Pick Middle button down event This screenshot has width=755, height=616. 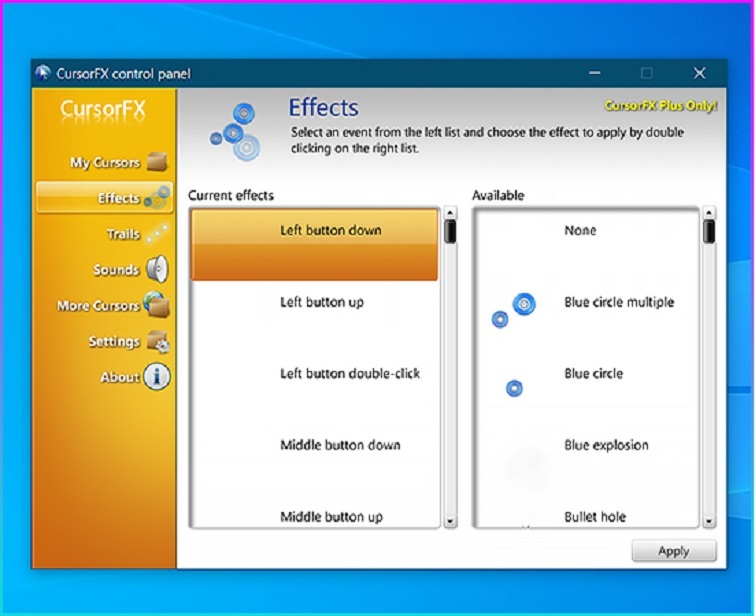339,445
